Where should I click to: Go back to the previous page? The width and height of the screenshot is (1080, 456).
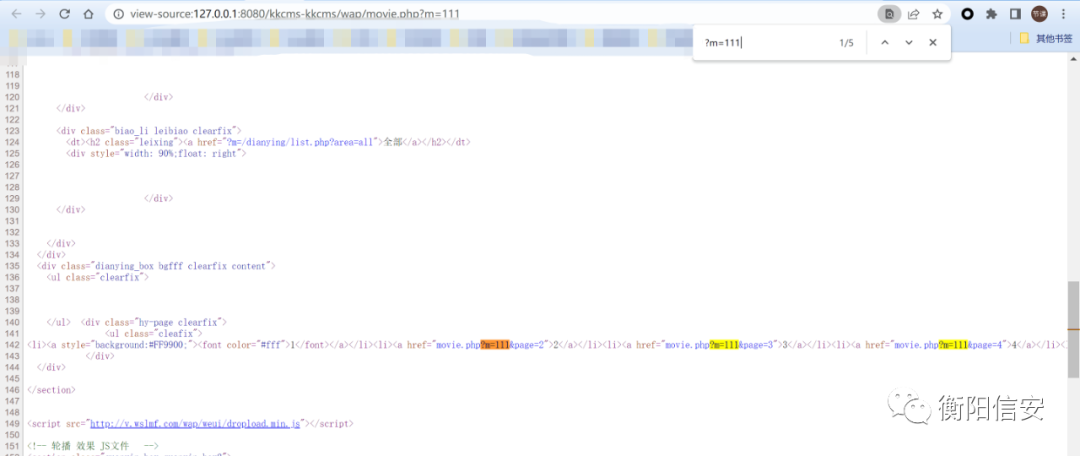18,14
